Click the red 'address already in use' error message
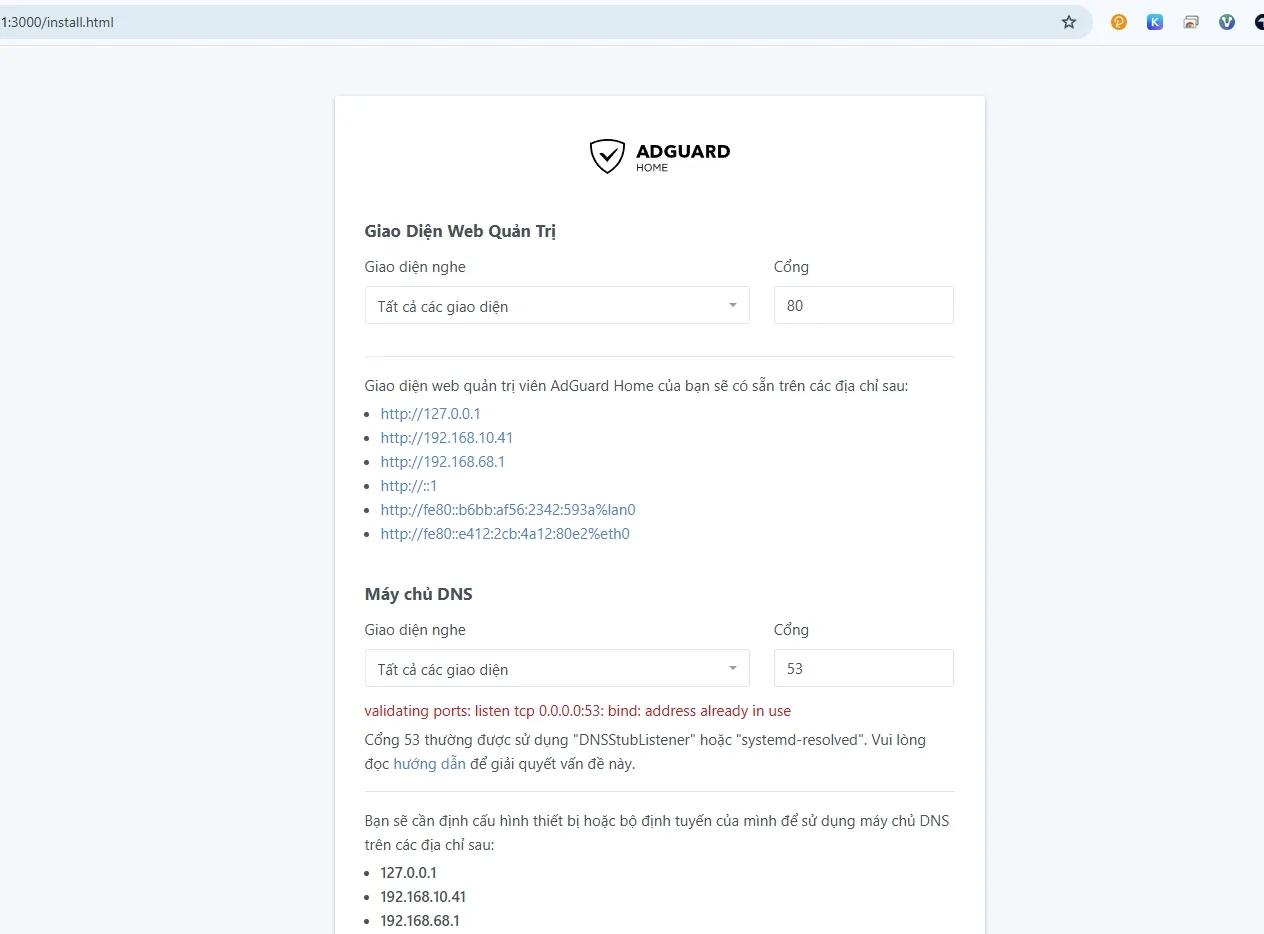 [x=578, y=711]
